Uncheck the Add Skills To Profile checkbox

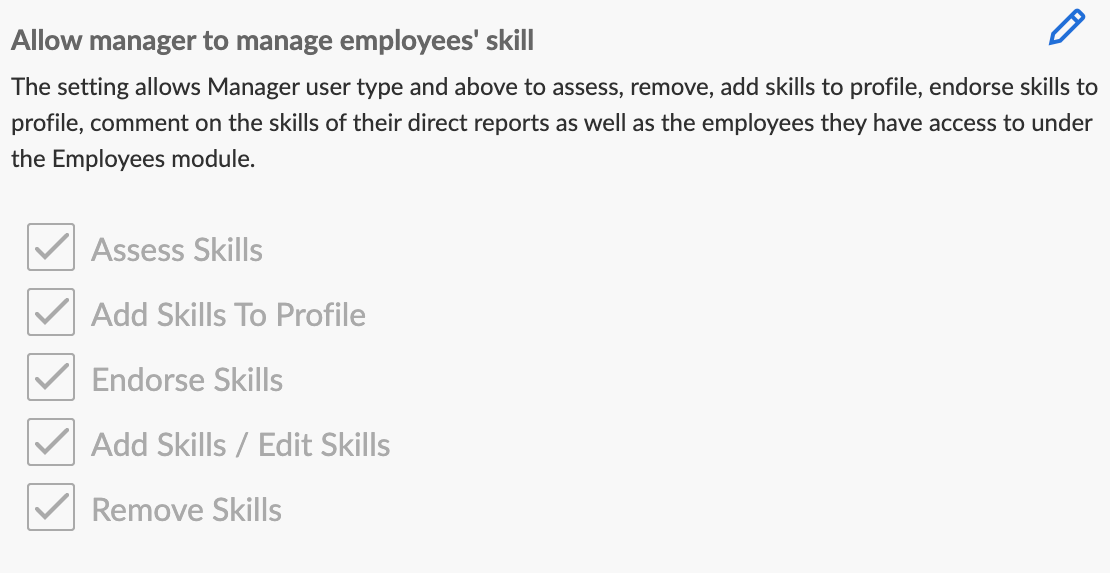pos(51,314)
